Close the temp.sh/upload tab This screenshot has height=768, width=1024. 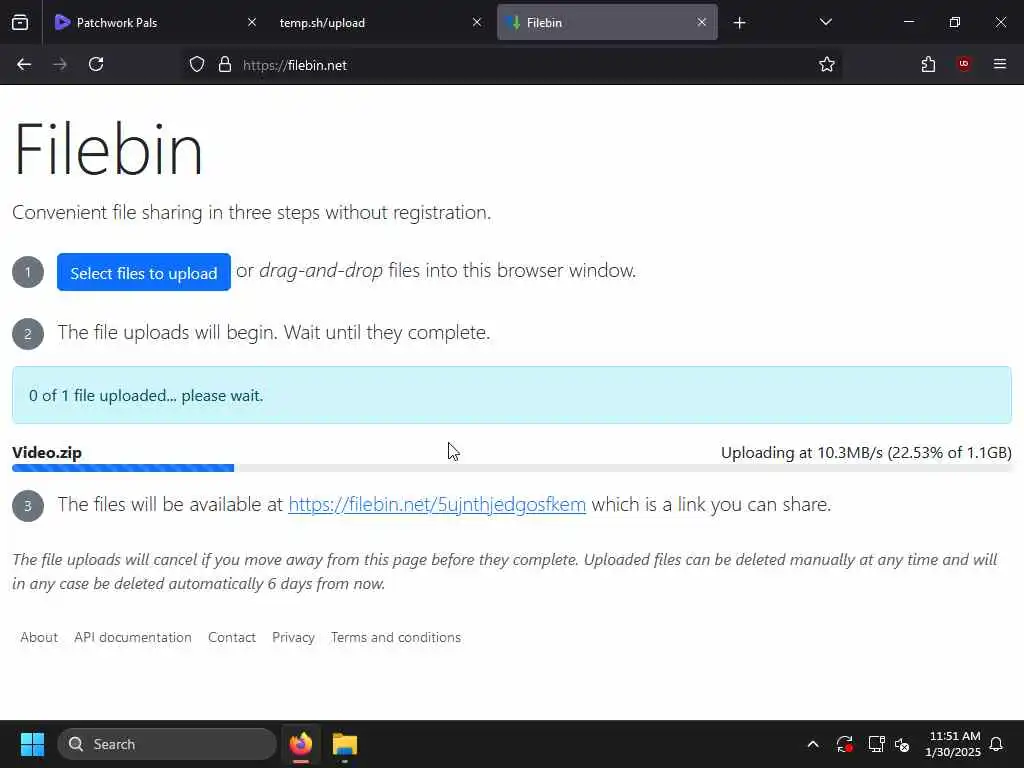[x=477, y=23]
